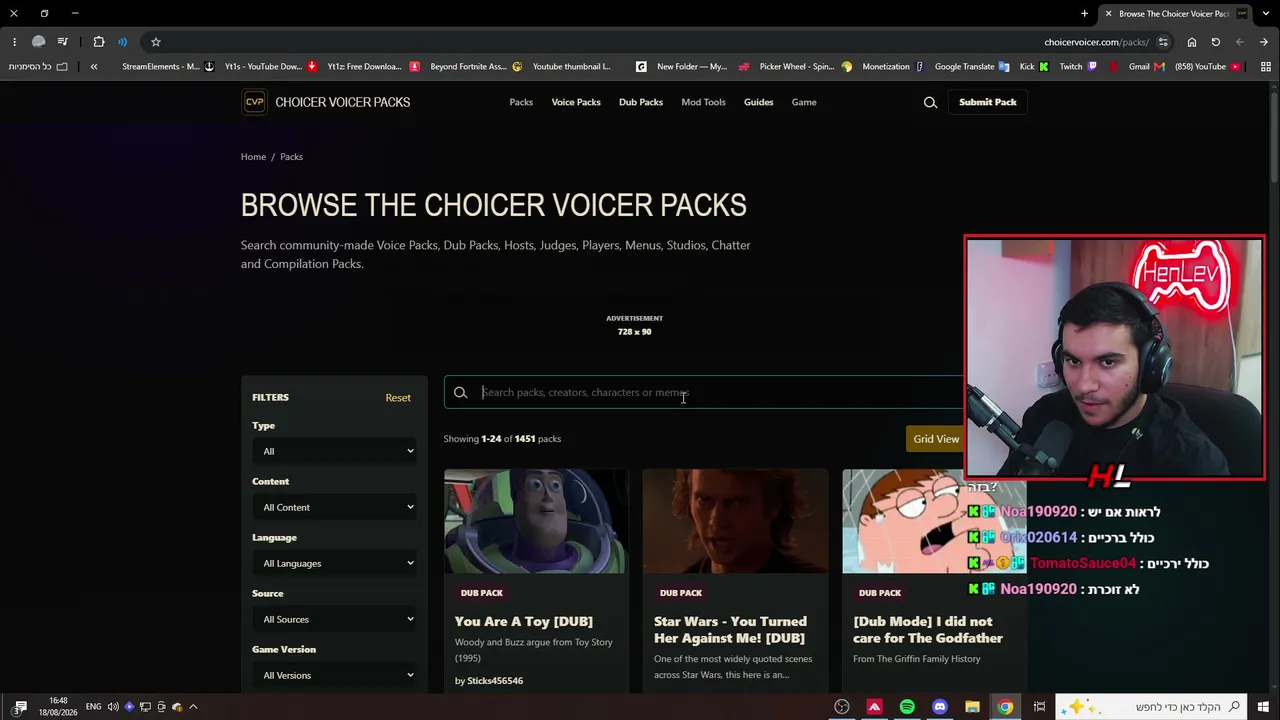Screen dimensions: 1280x720
Task: Open a new tab with the plus icon
Action: (x=1084, y=14)
